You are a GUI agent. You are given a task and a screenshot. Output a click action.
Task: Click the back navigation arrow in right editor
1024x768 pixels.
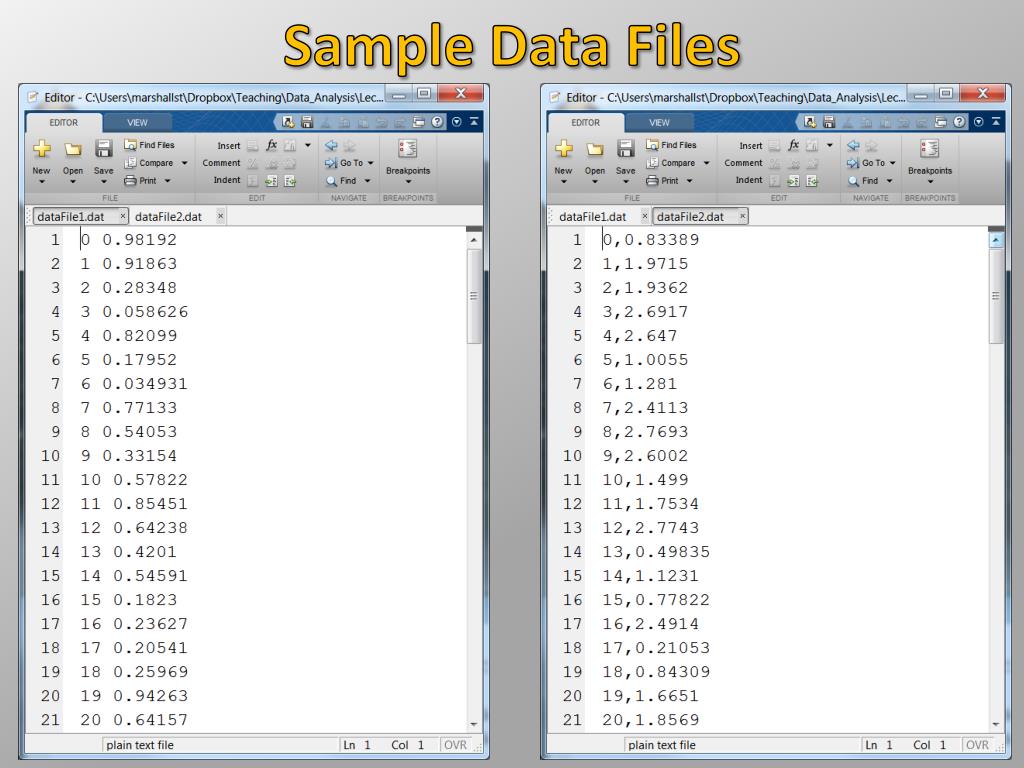[853, 145]
